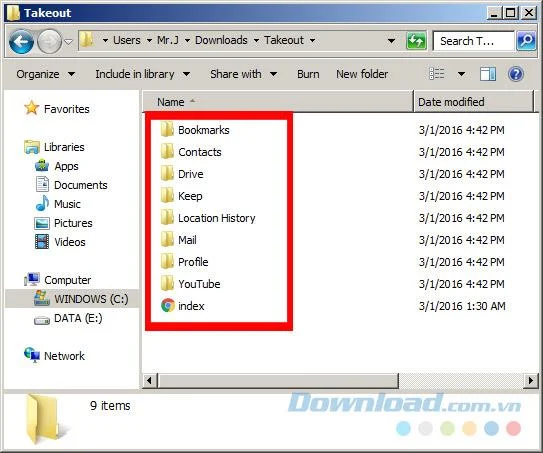This screenshot has height=453, width=543.
Task: Navigate to Downloads in address breadcrumb
Action: tap(221, 41)
